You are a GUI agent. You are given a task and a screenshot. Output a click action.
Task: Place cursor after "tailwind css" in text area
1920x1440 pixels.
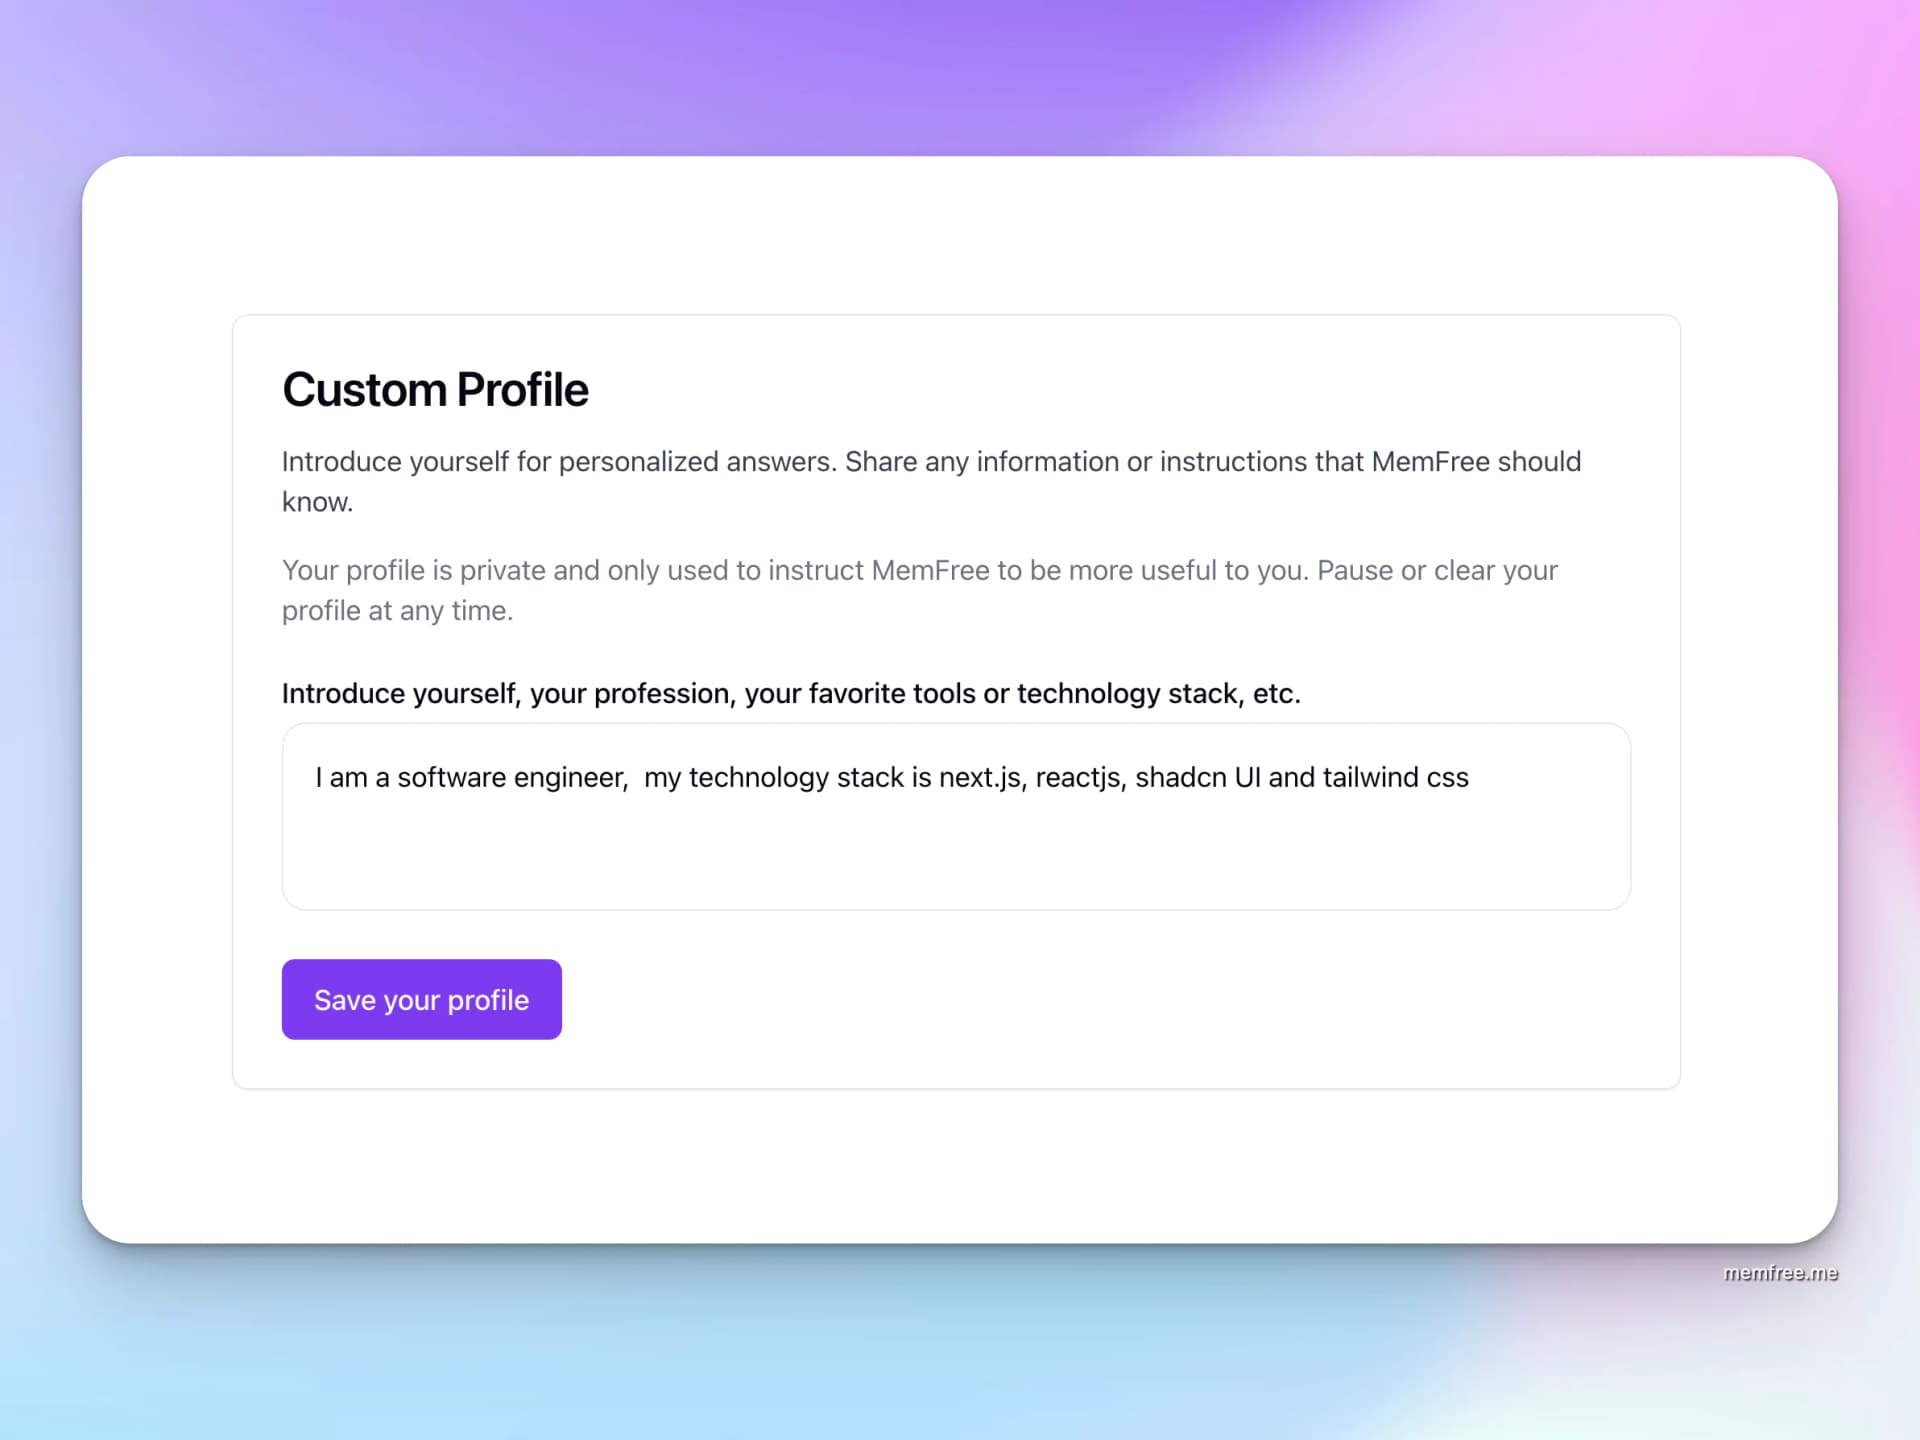pos(1470,777)
